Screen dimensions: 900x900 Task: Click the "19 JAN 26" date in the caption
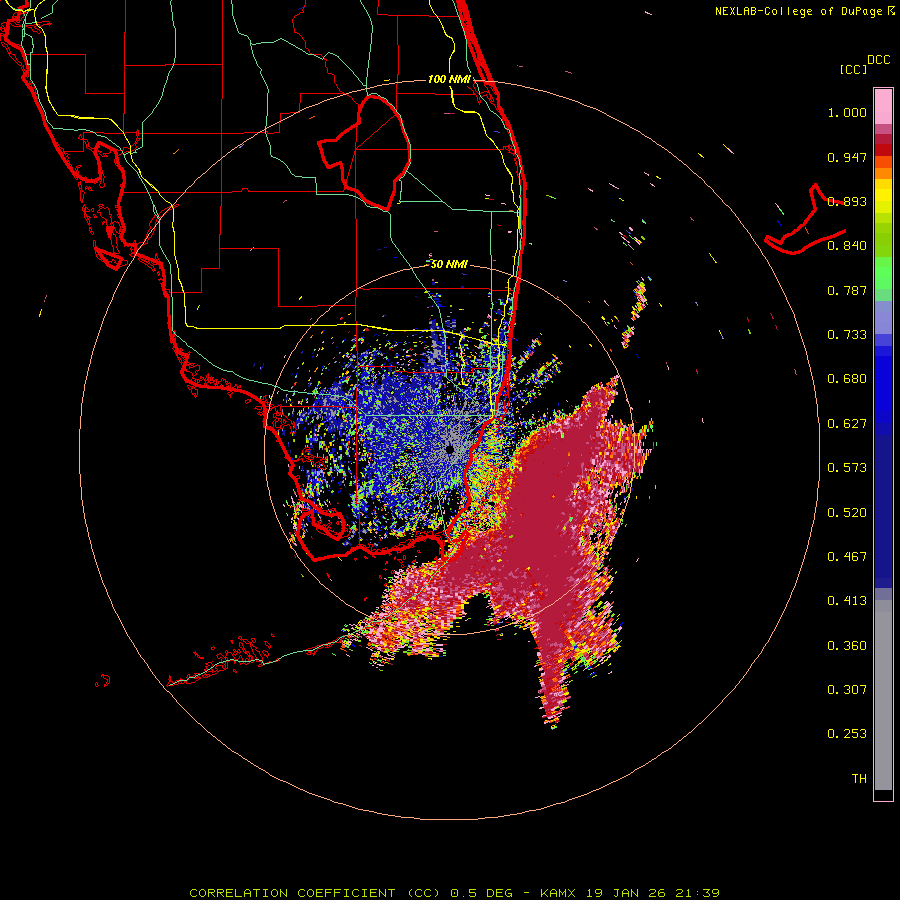click(628, 893)
